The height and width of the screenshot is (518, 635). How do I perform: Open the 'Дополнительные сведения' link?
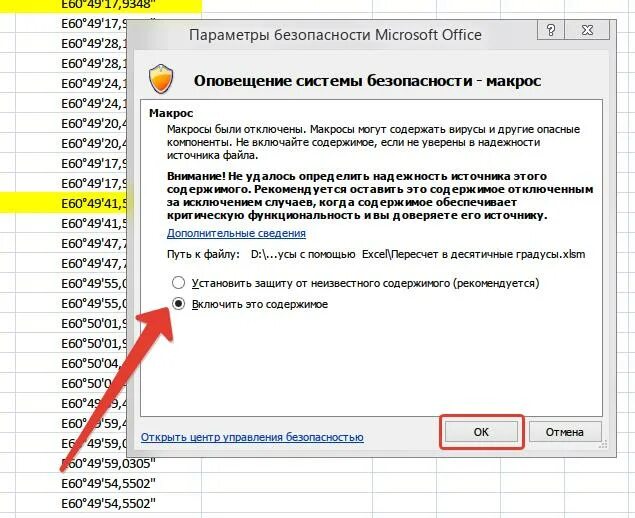[236, 233]
